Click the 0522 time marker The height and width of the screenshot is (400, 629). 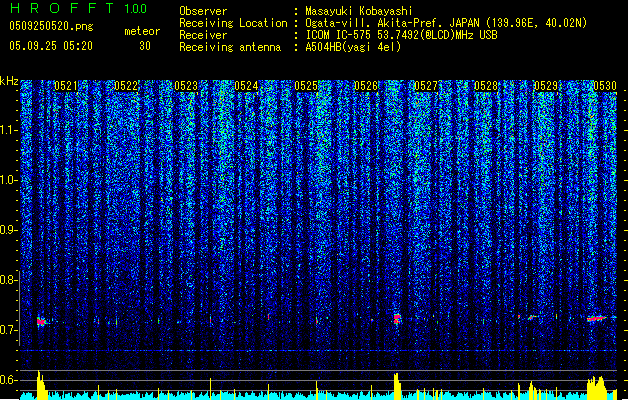pos(126,86)
